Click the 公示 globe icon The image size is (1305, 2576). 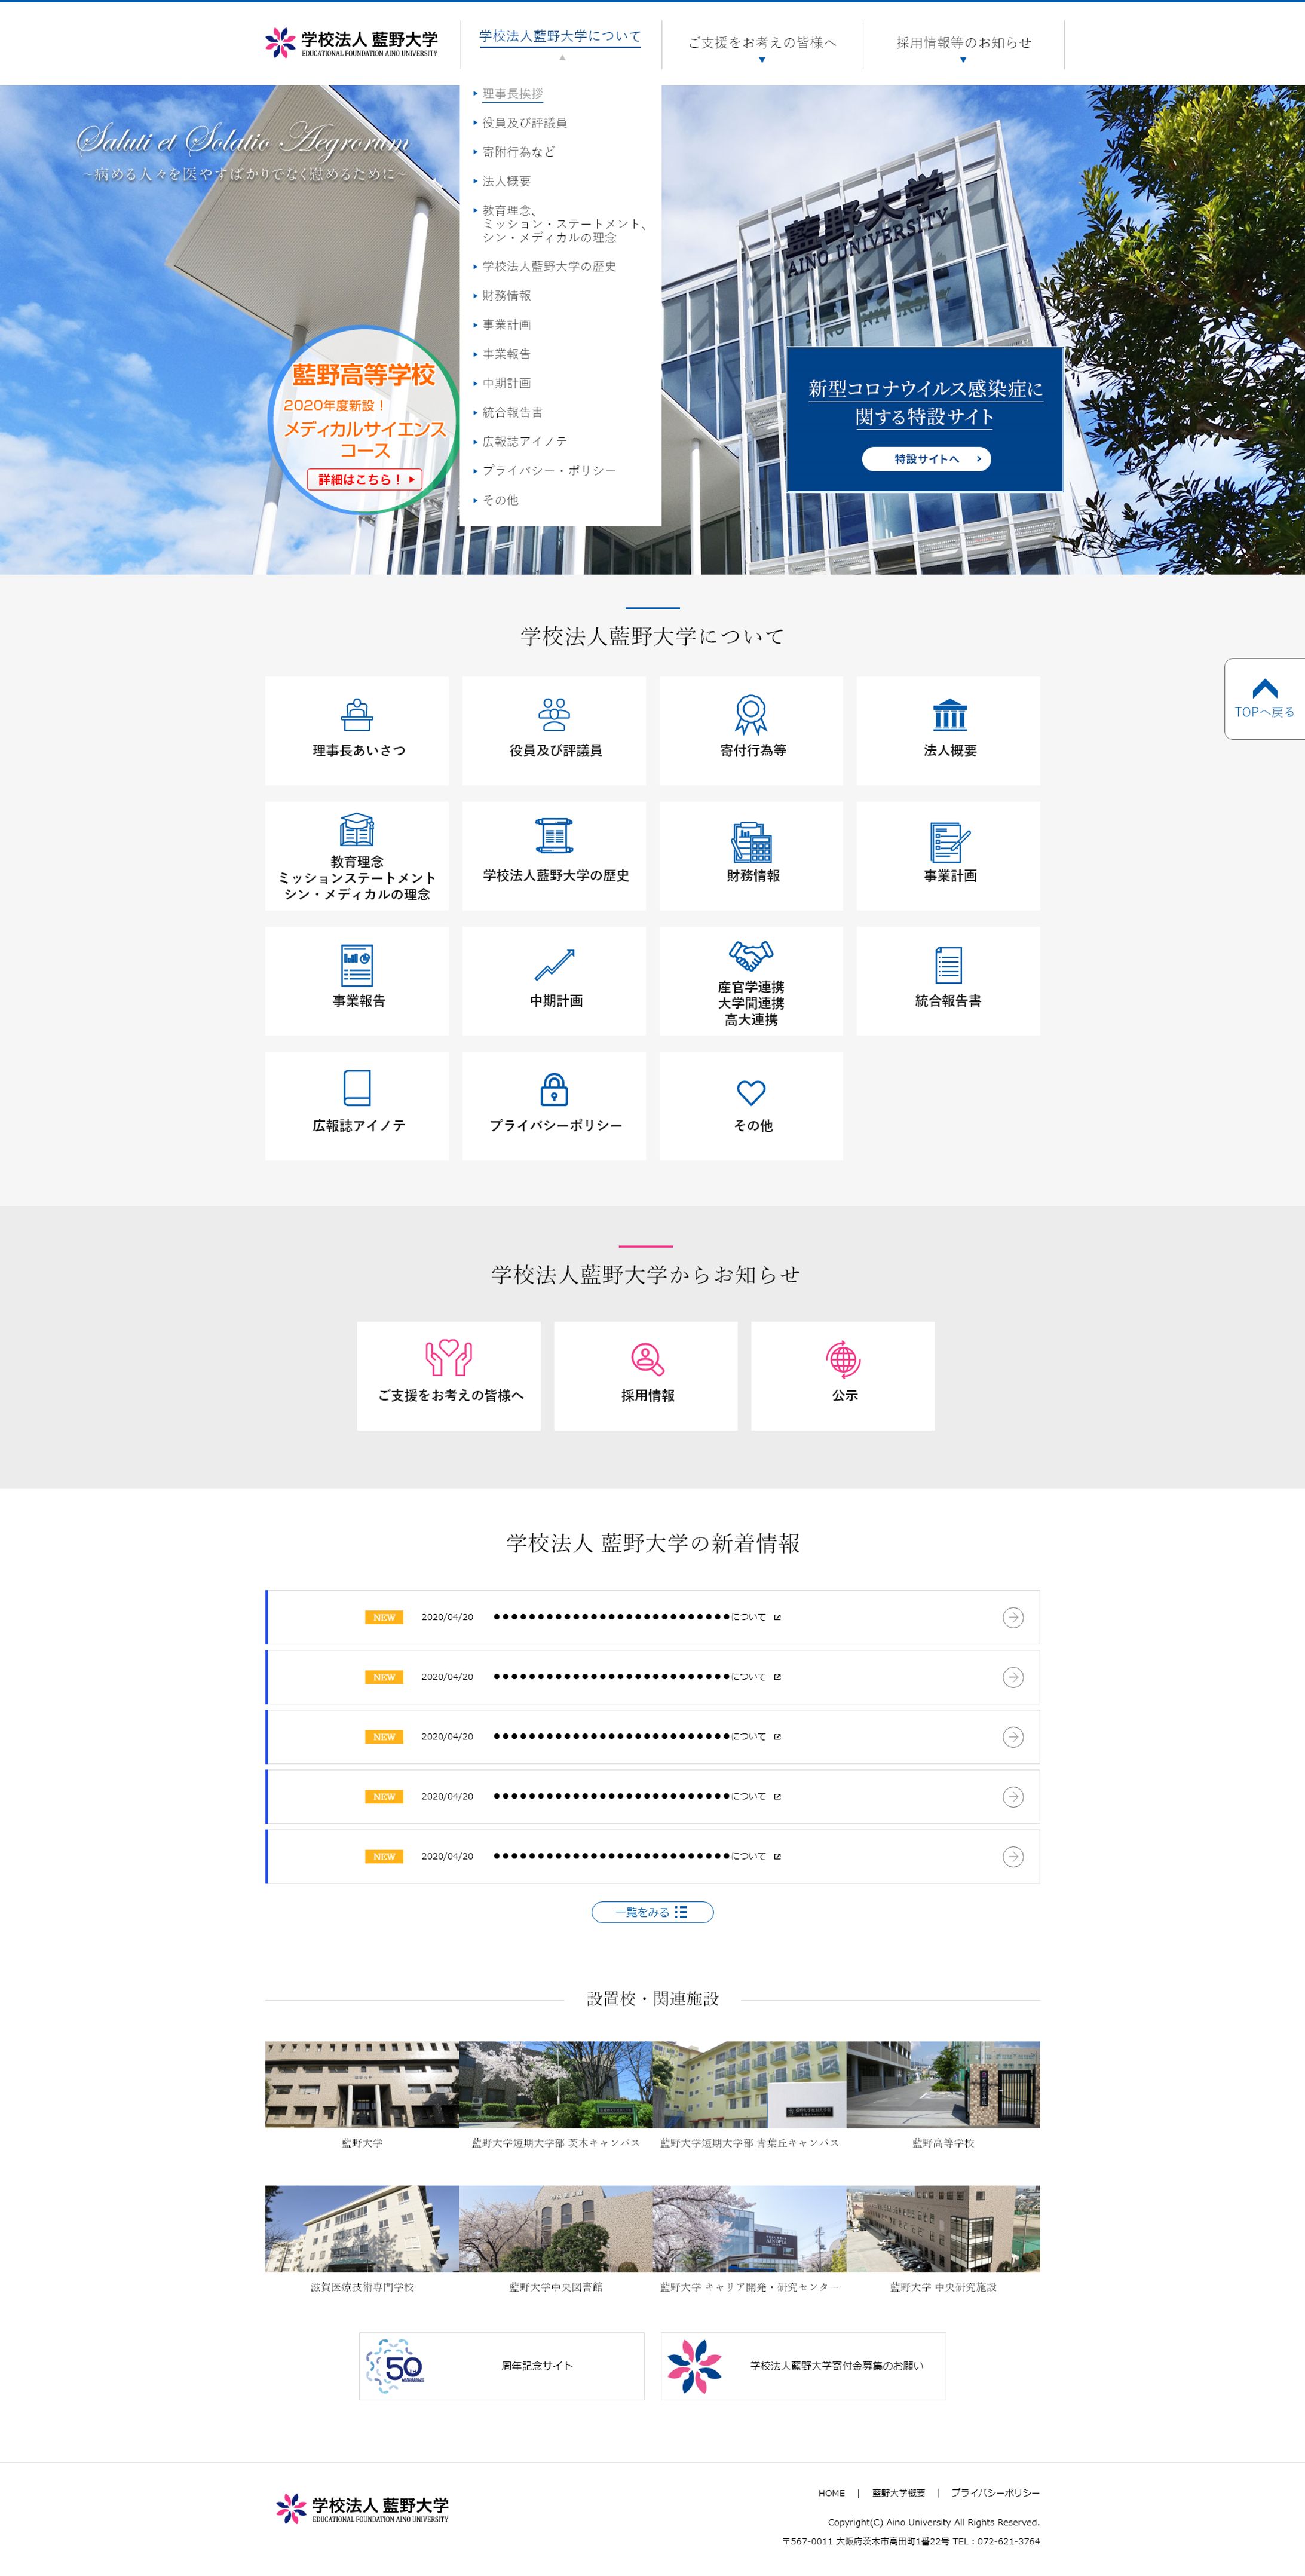click(x=843, y=1359)
